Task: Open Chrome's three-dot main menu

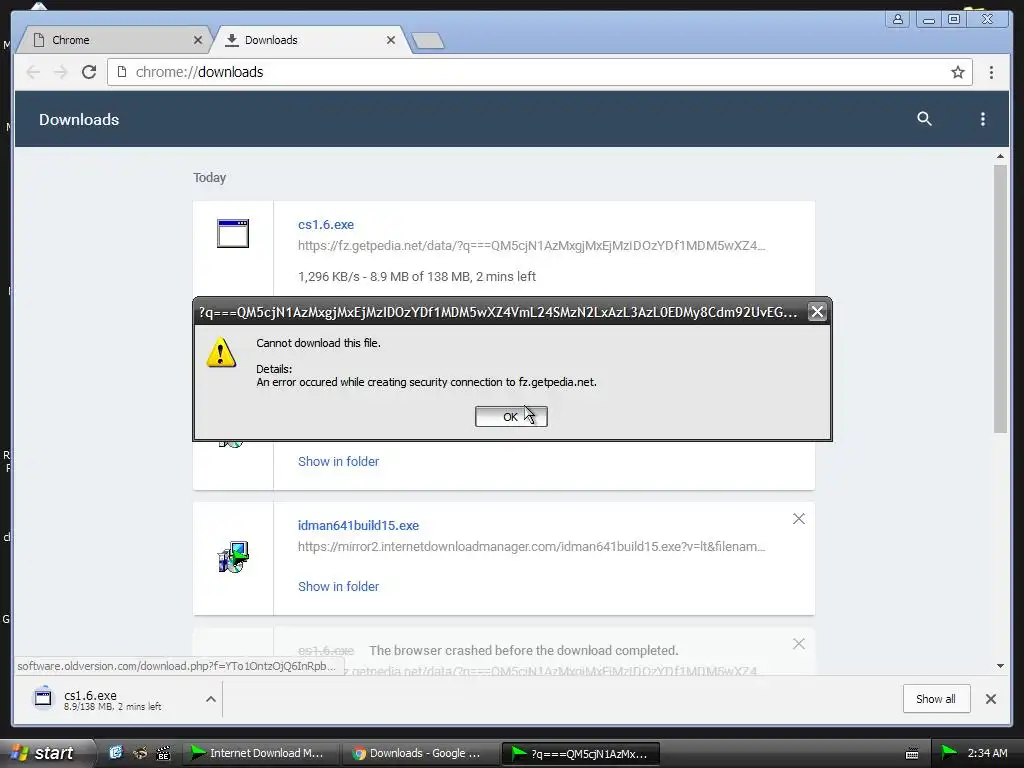Action: [x=991, y=72]
